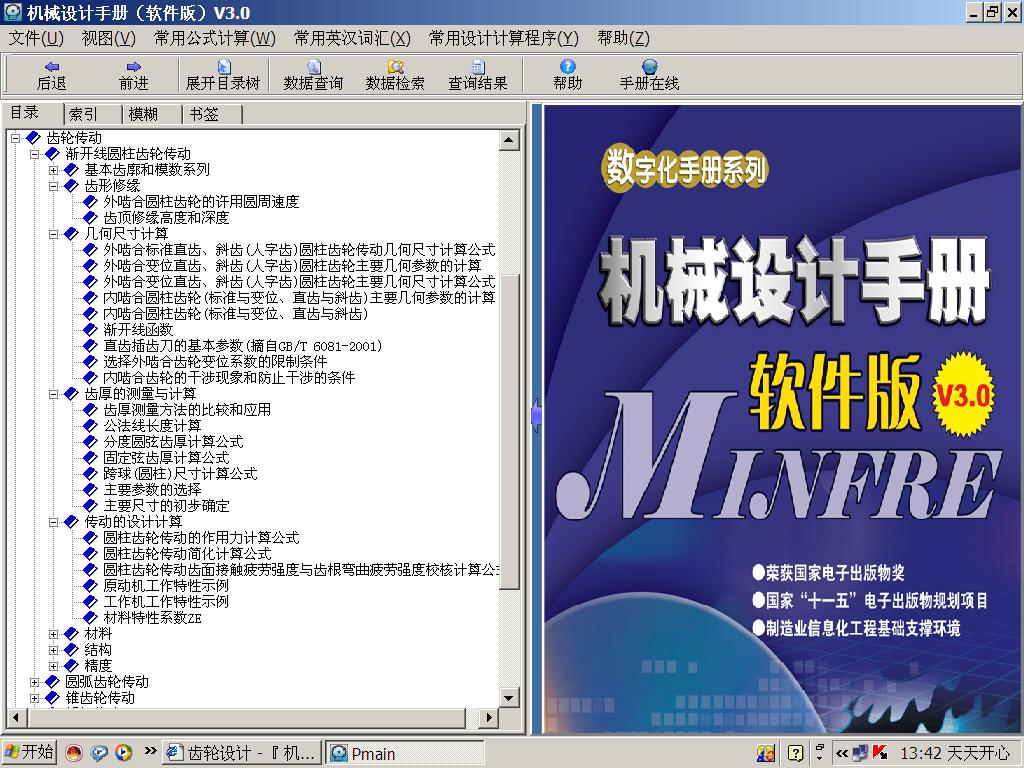
Task: Open 数据检索 from the toolbar
Action: [x=395, y=75]
